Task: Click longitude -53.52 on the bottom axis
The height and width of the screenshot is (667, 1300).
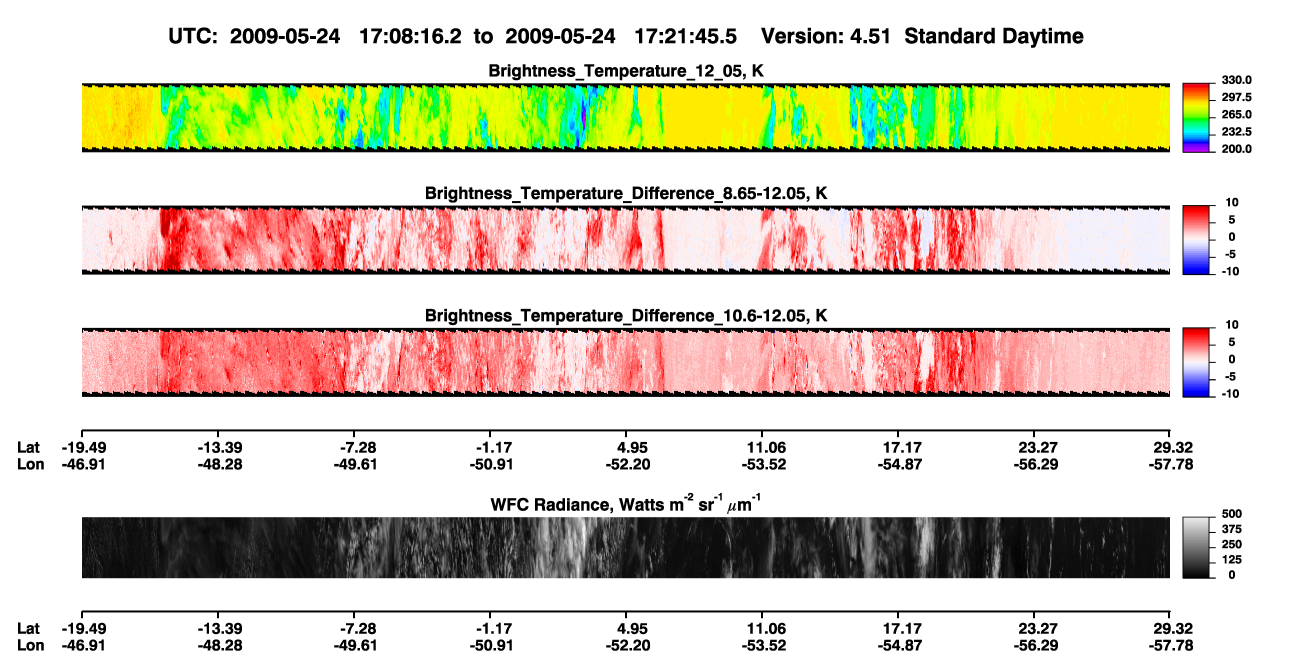Action: pyautogui.click(x=762, y=645)
